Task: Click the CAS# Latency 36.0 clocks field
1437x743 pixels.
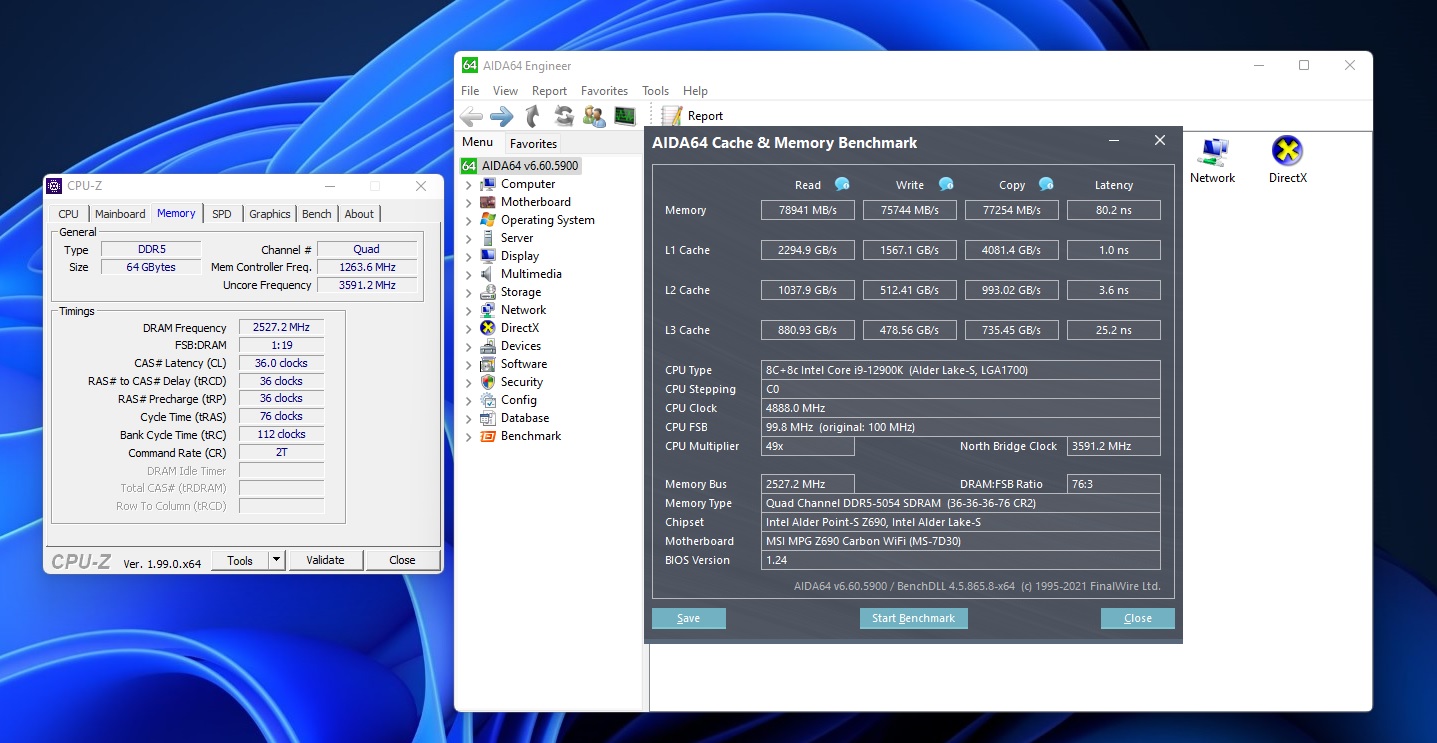Action: (281, 363)
